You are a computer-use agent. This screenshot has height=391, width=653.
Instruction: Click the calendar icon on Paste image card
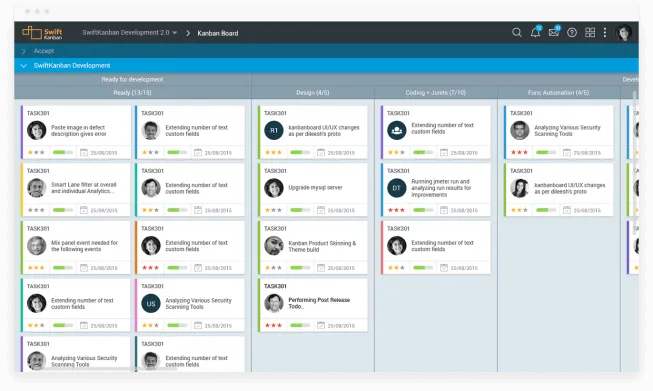pyautogui.click(x=84, y=152)
